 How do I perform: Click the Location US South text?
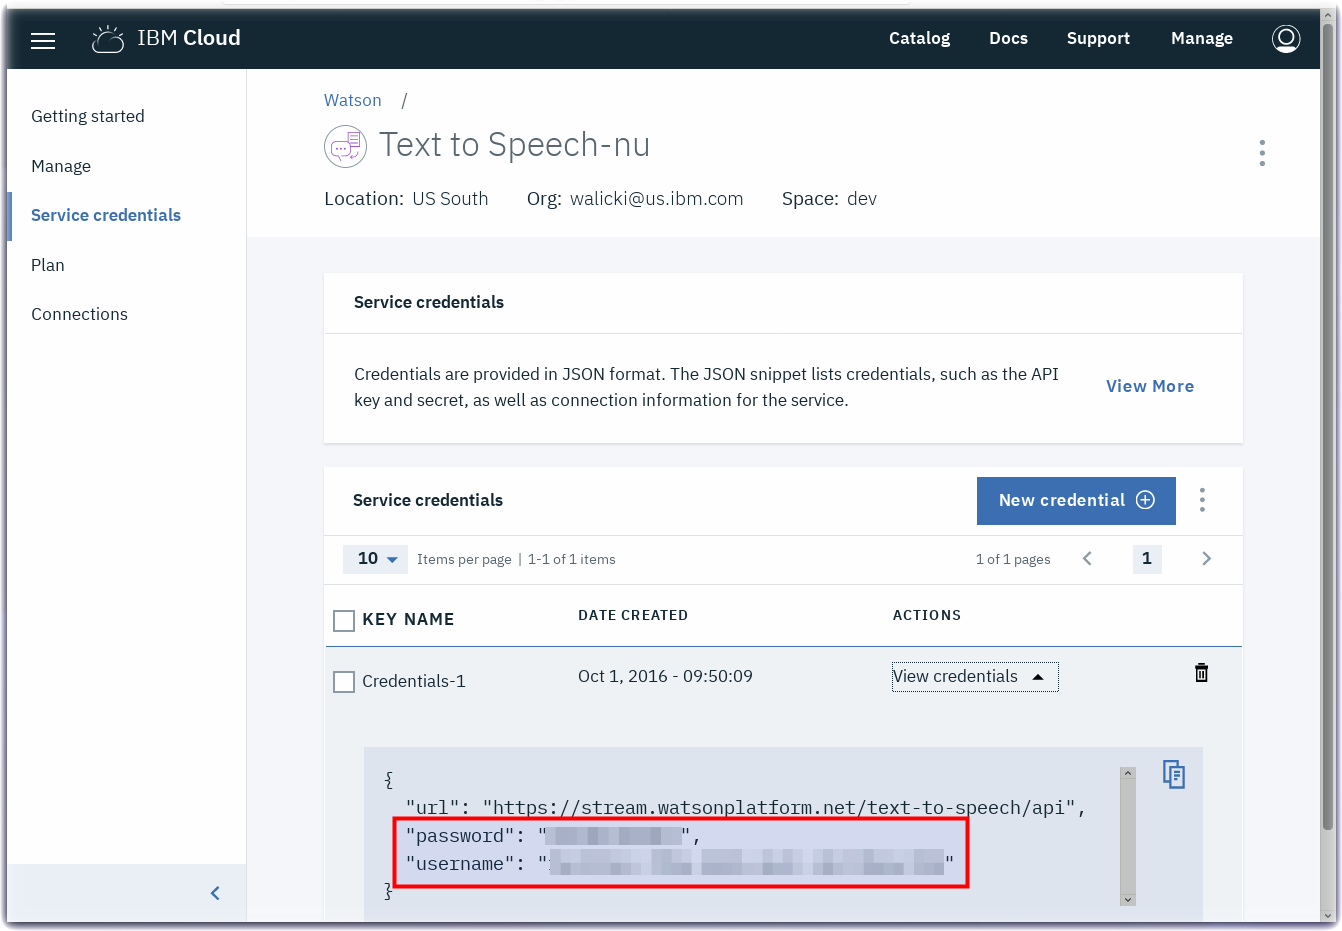[x=406, y=199]
